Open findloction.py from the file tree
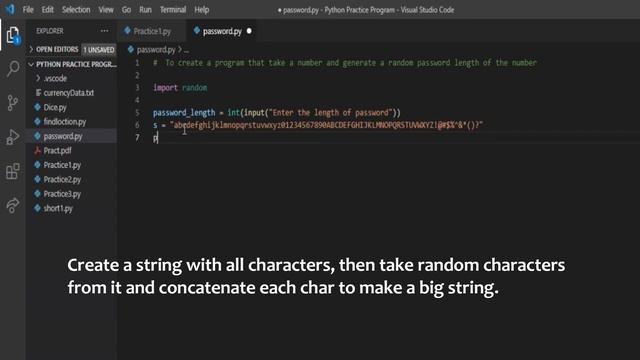 coord(64,122)
